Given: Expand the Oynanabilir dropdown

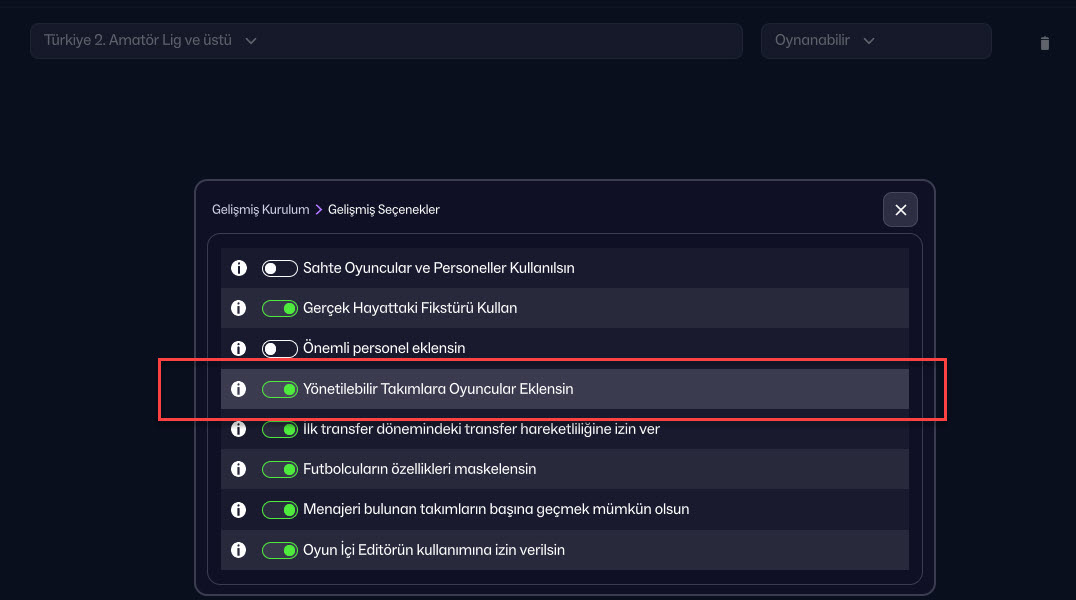Looking at the screenshot, I should (875, 41).
